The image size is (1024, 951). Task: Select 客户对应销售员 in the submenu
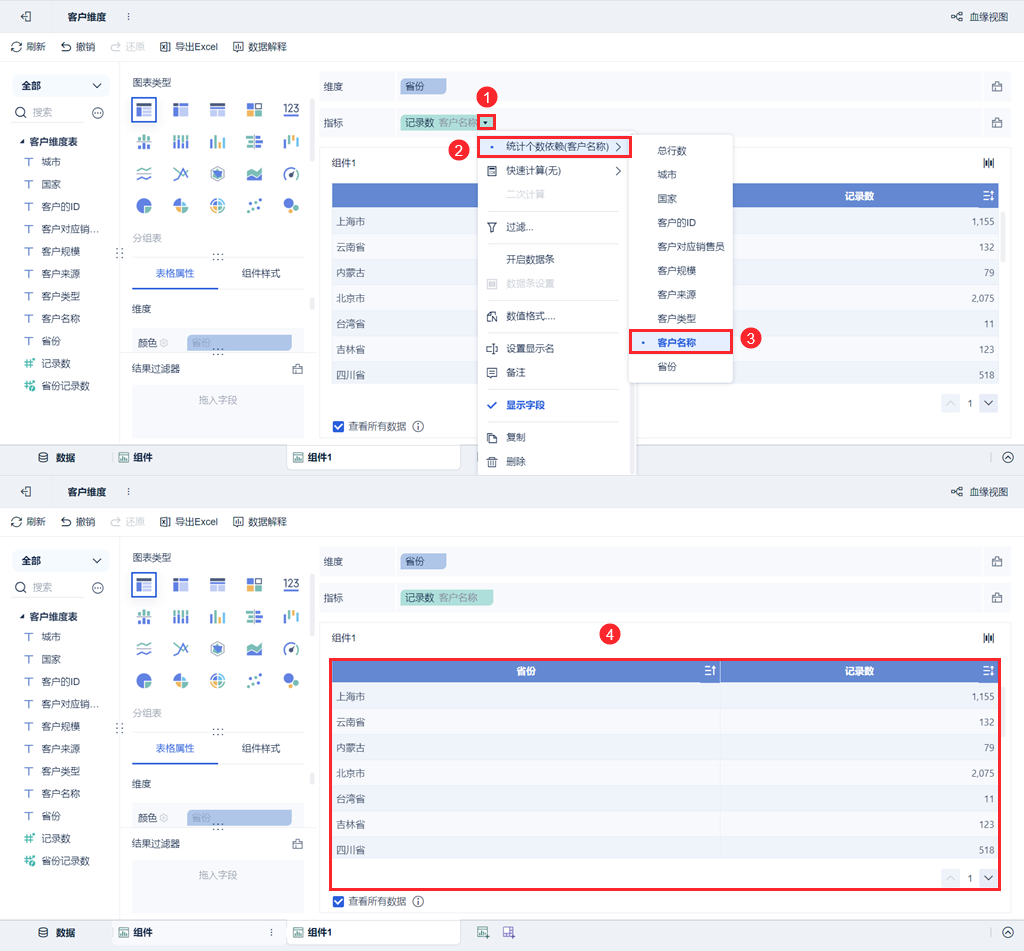click(691, 247)
